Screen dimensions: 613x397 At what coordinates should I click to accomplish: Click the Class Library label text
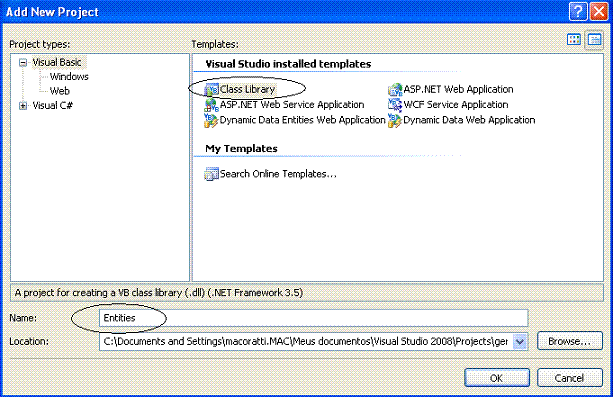(x=248, y=90)
